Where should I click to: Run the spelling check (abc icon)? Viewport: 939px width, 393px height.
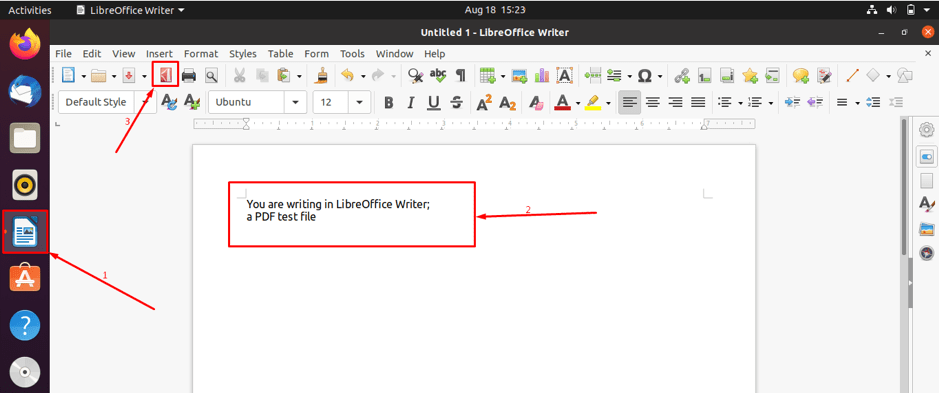(438, 75)
